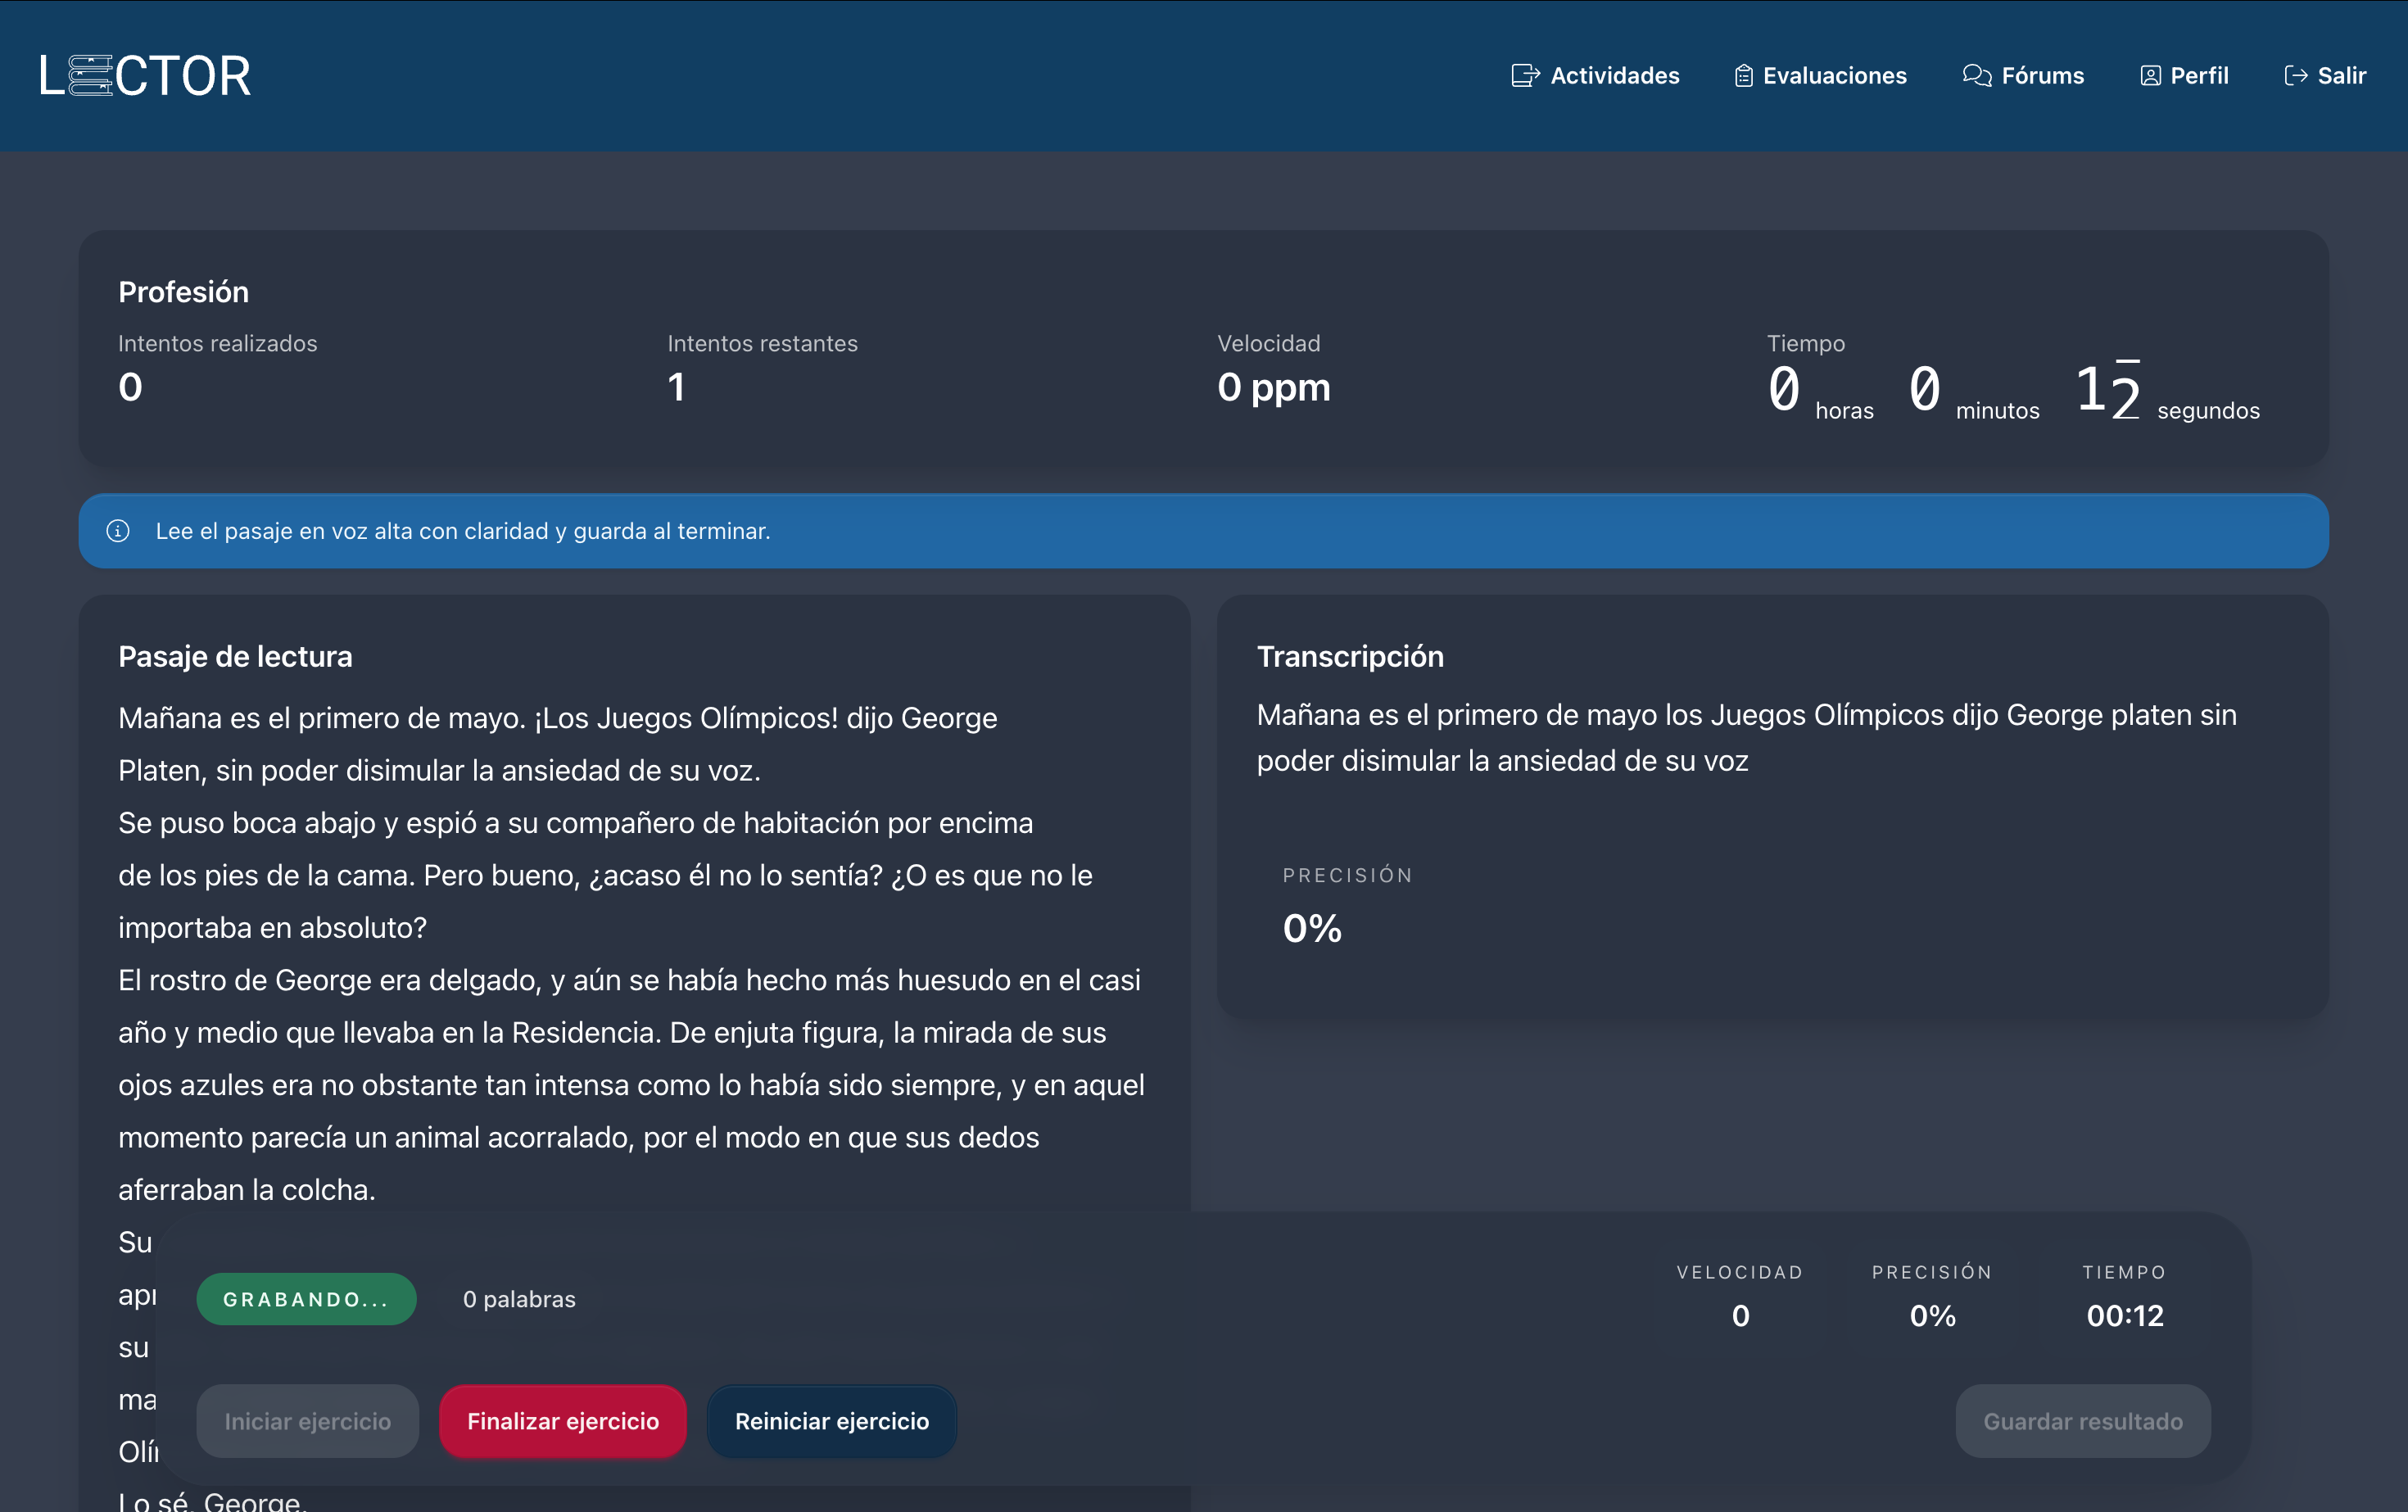Click the LECTOR logo

coord(145,76)
